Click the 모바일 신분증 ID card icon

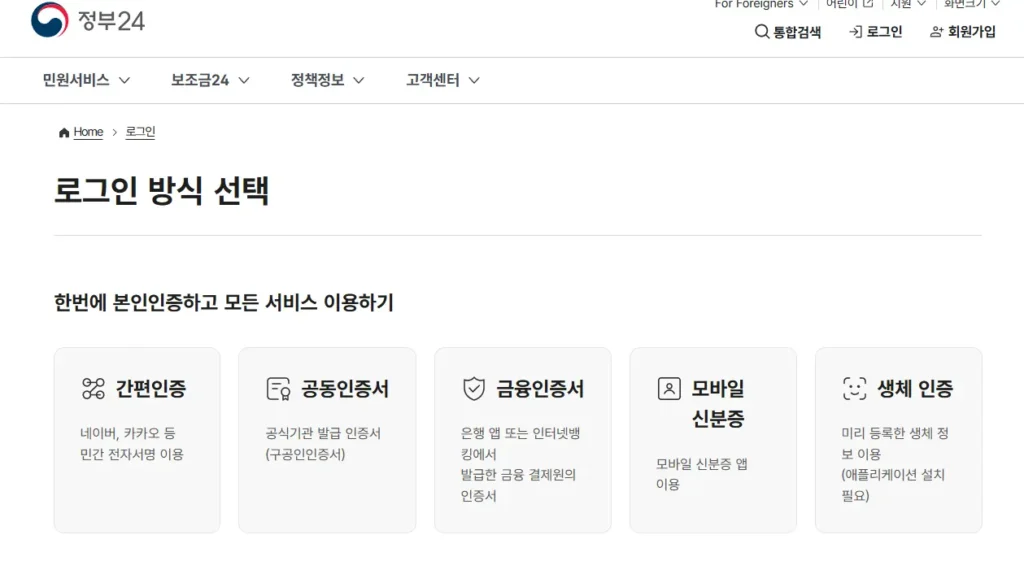click(669, 389)
